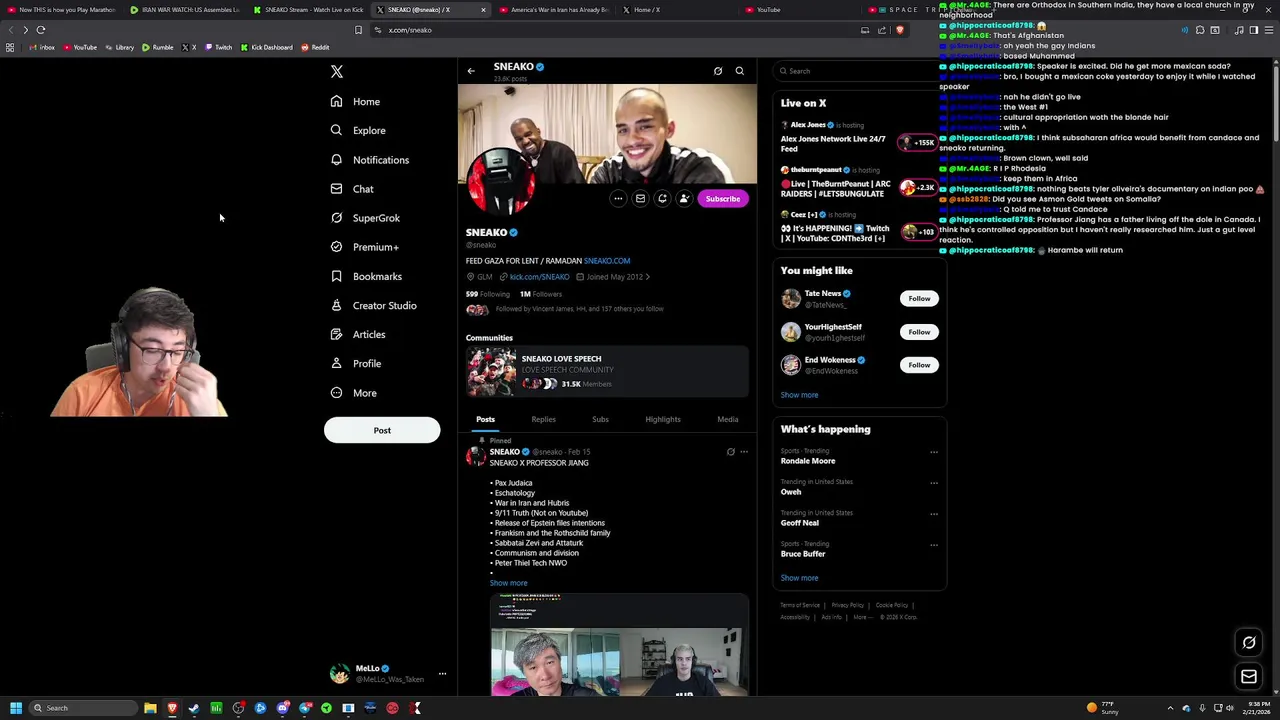Switch to the Highlights tab
The width and height of the screenshot is (1280, 720).
click(663, 420)
